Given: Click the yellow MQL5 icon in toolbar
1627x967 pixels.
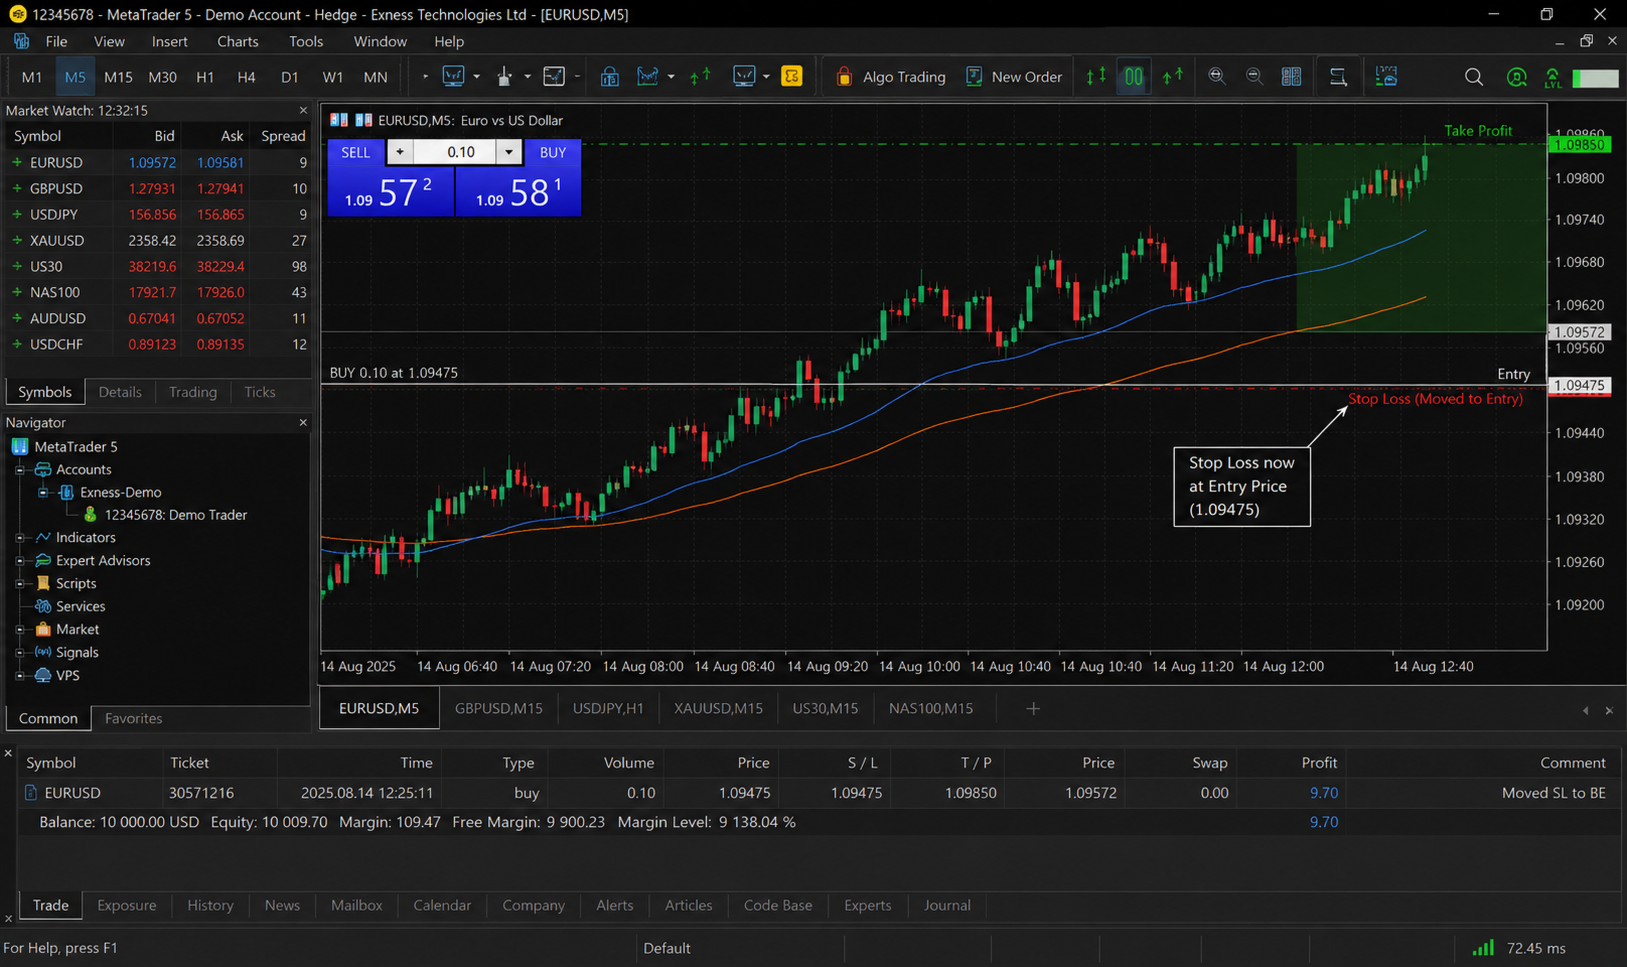Looking at the screenshot, I should coord(791,77).
